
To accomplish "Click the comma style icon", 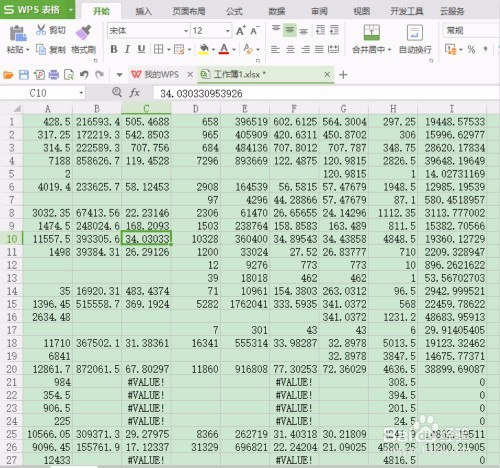I will pyautogui.click(x=485, y=50).
